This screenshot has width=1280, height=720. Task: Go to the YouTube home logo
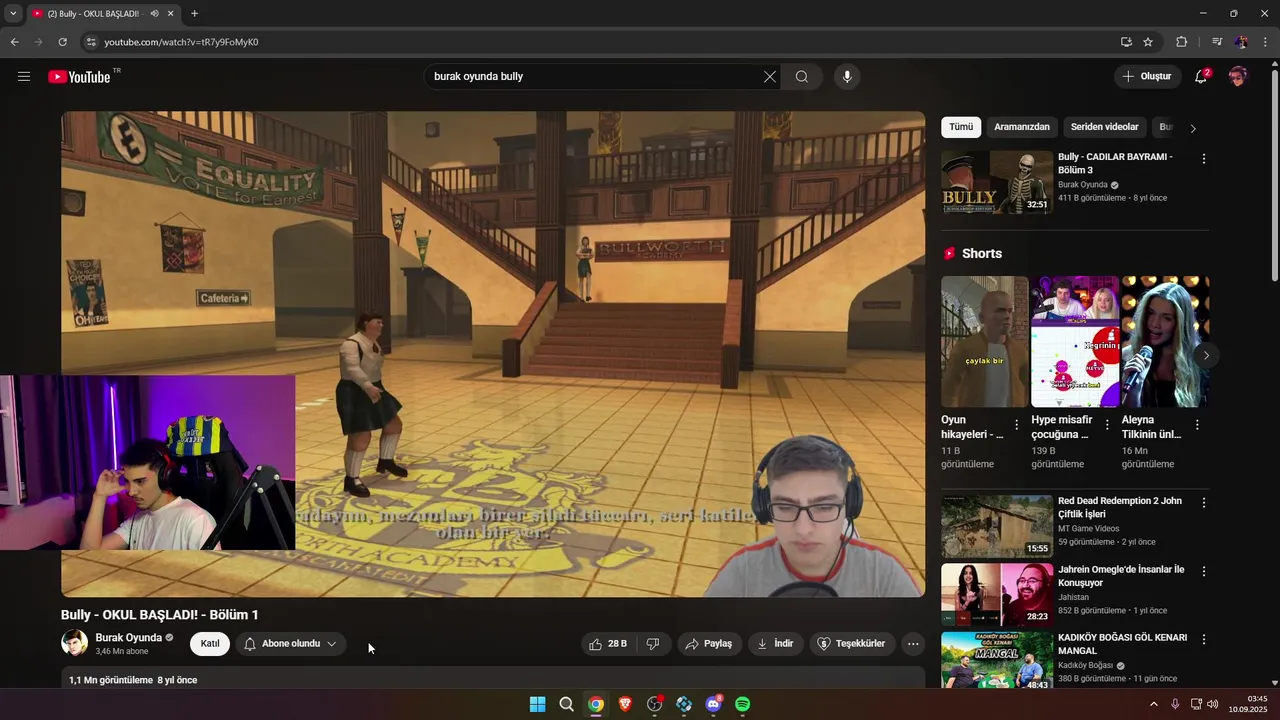[79, 77]
